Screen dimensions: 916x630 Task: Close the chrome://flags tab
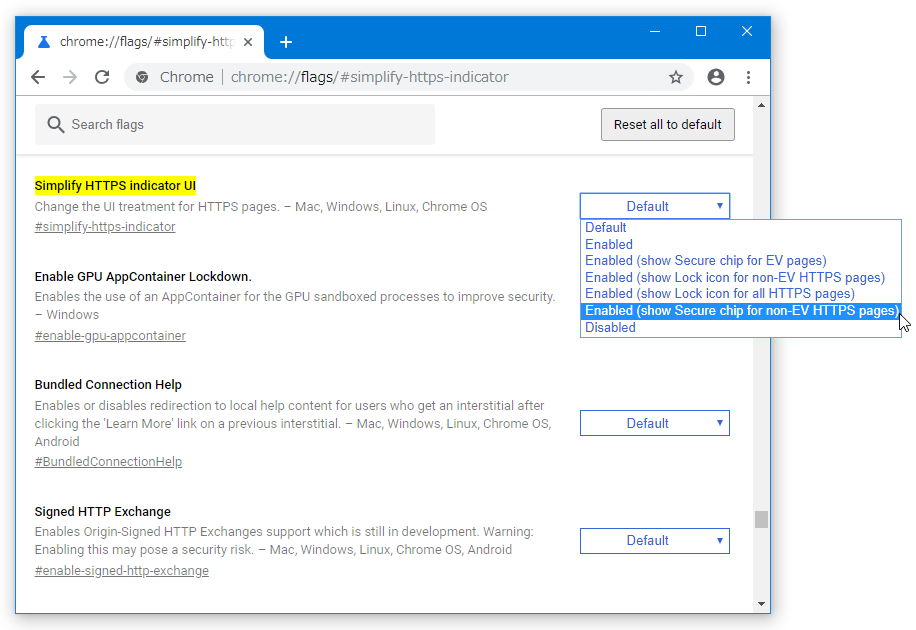click(x=248, y=42)
